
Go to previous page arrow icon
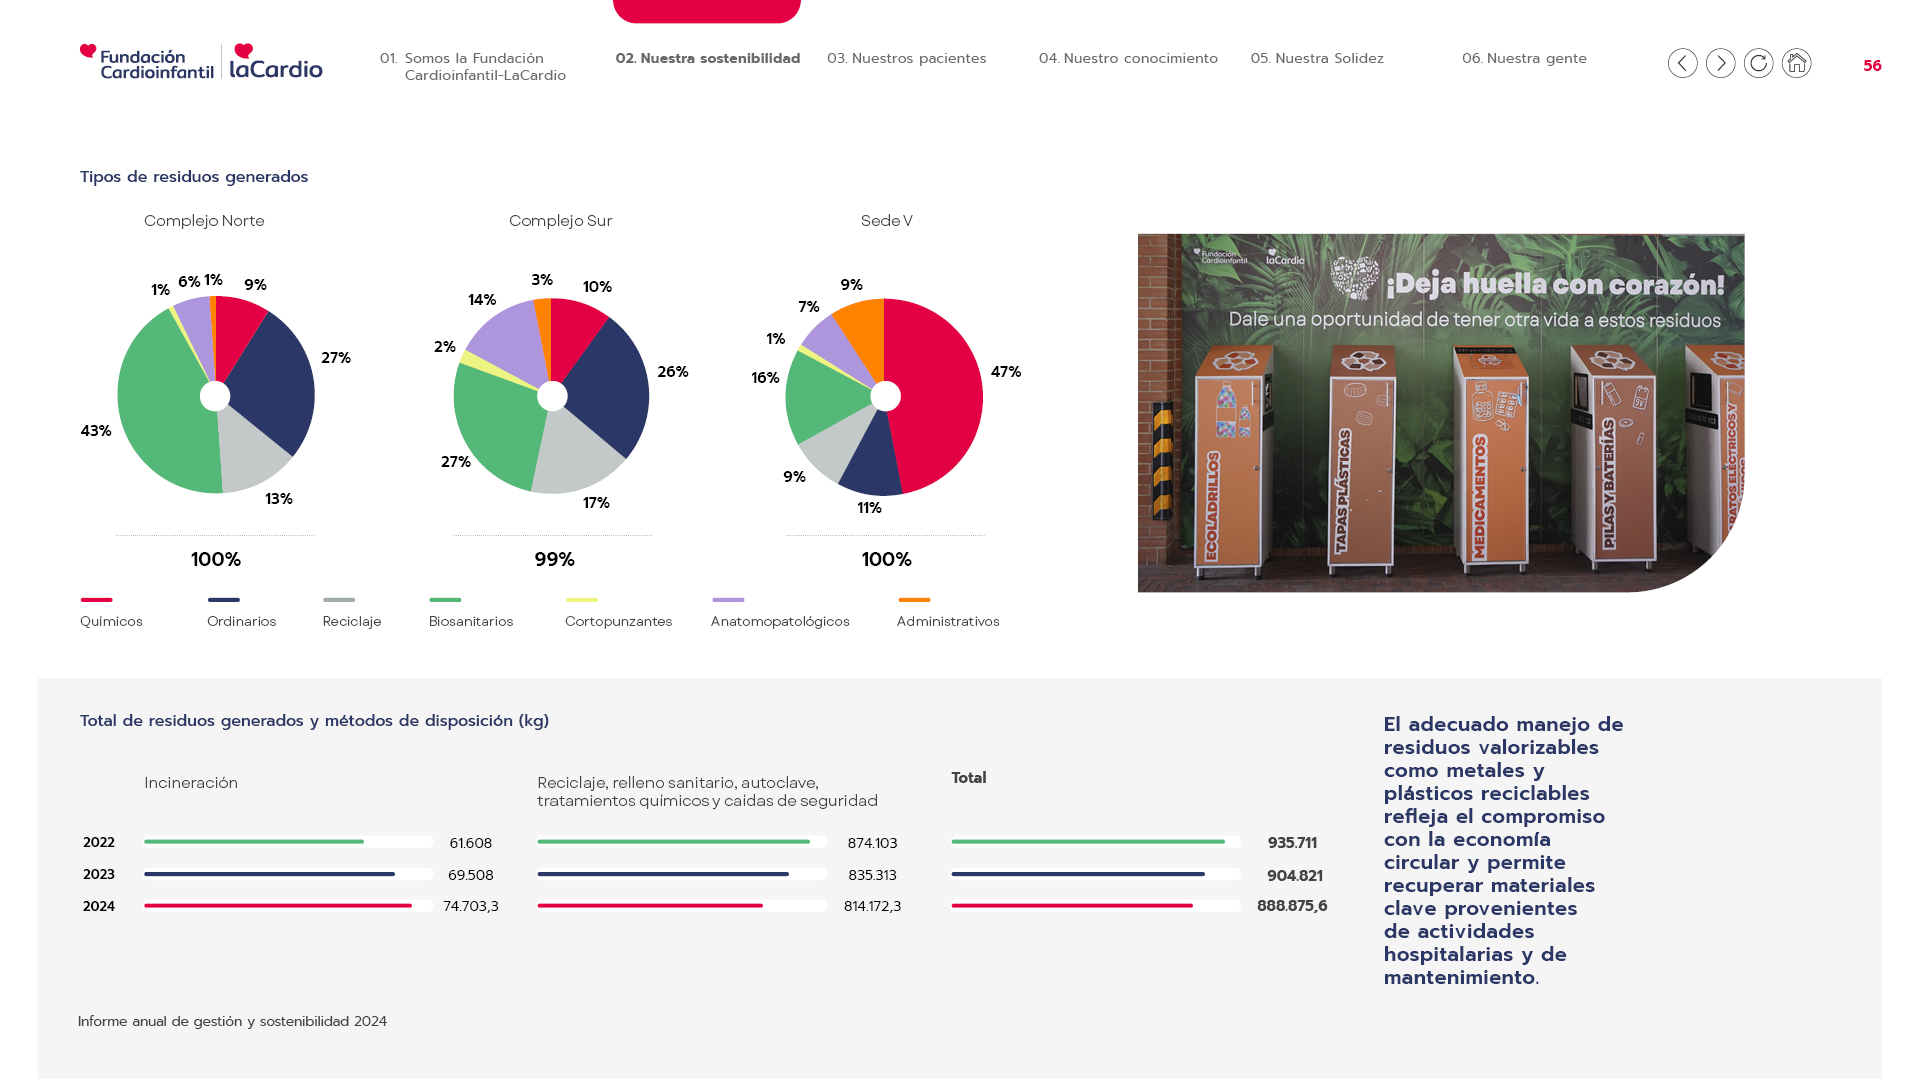coord(1682,63)
